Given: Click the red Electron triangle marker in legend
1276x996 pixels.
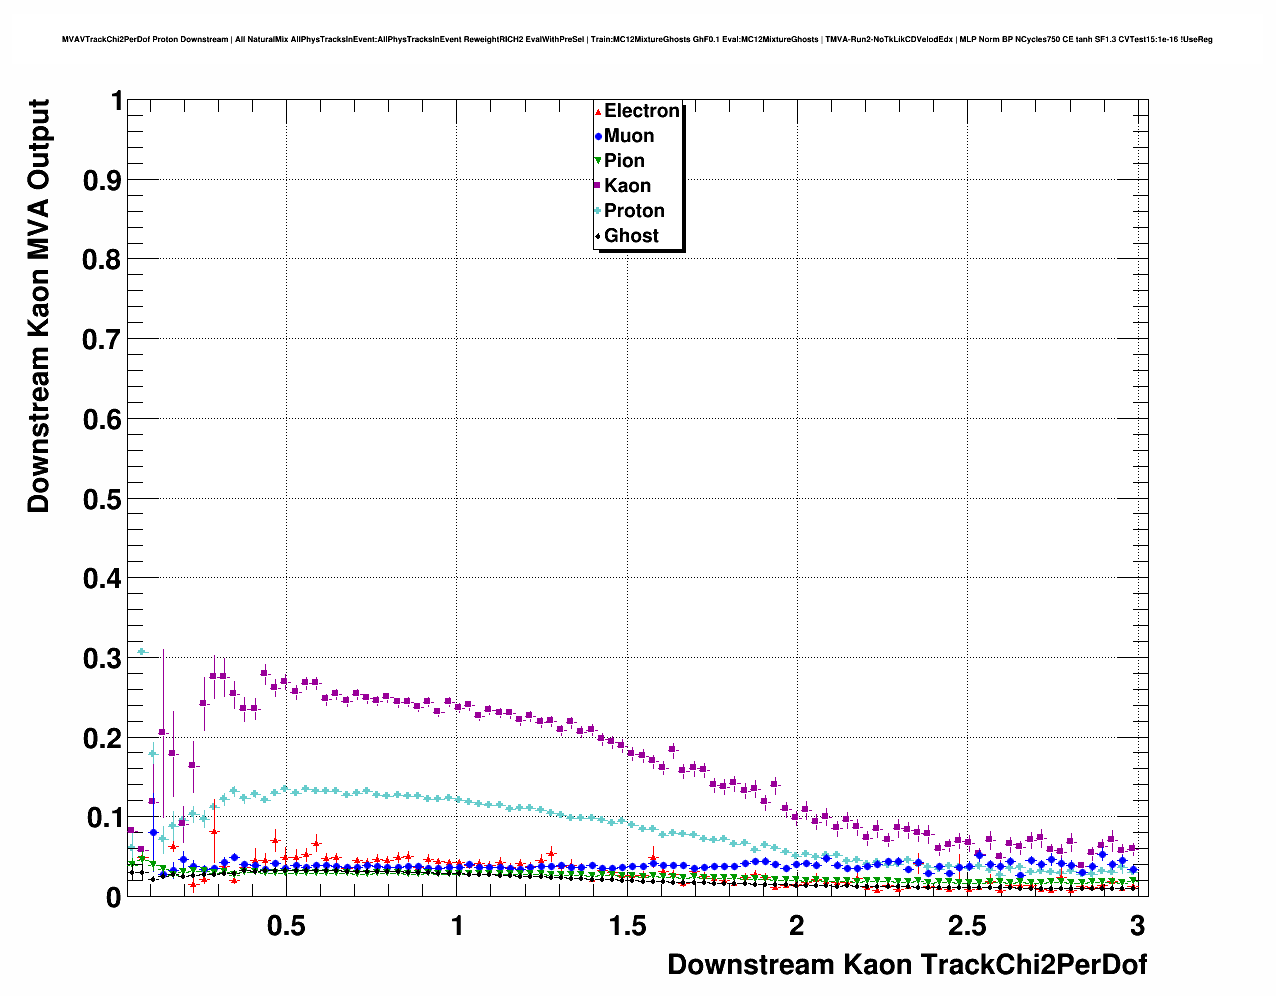Looking at the screenshot, I should click(x=598, y=111).
